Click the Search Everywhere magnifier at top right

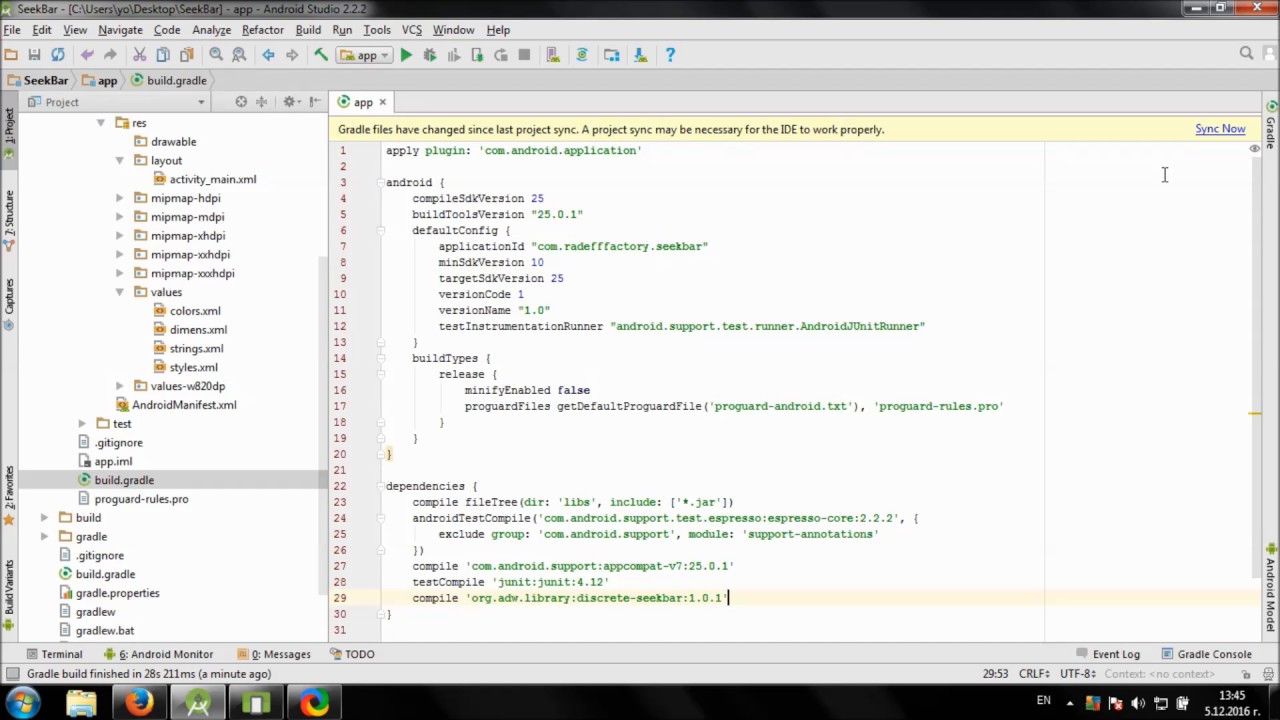click(x=1246, y=54)
